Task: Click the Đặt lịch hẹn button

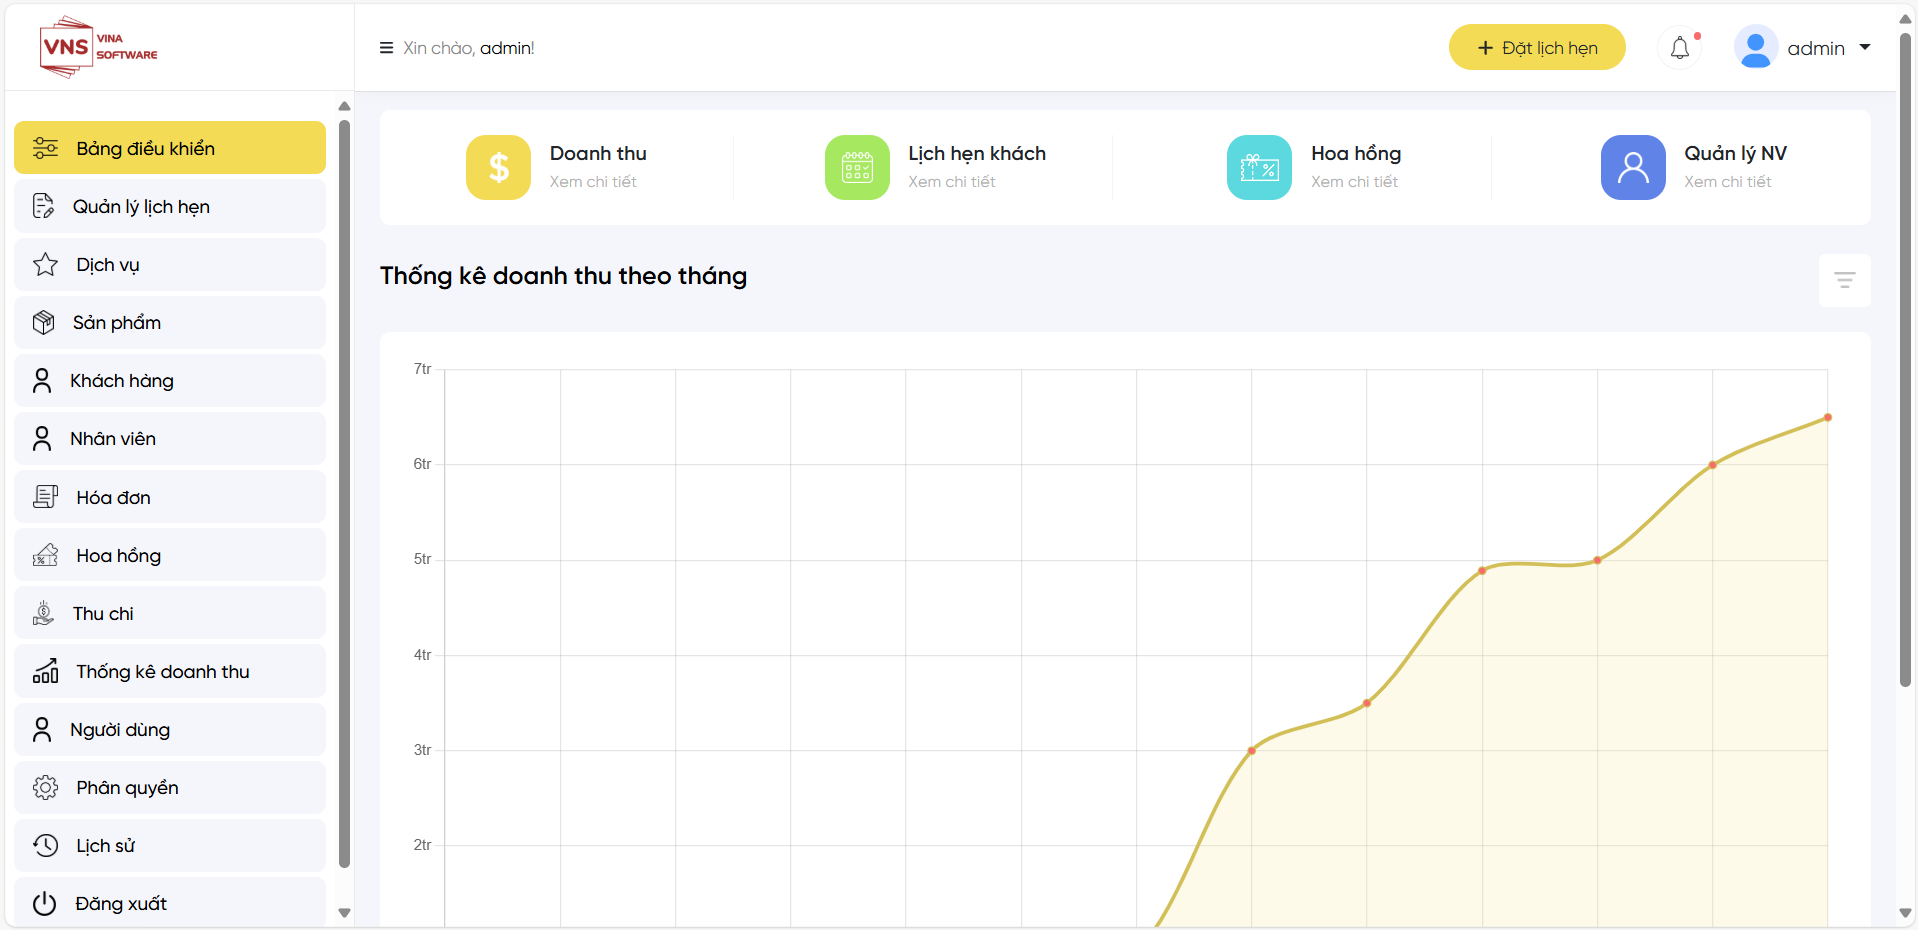Action: tap(1537, 47)
